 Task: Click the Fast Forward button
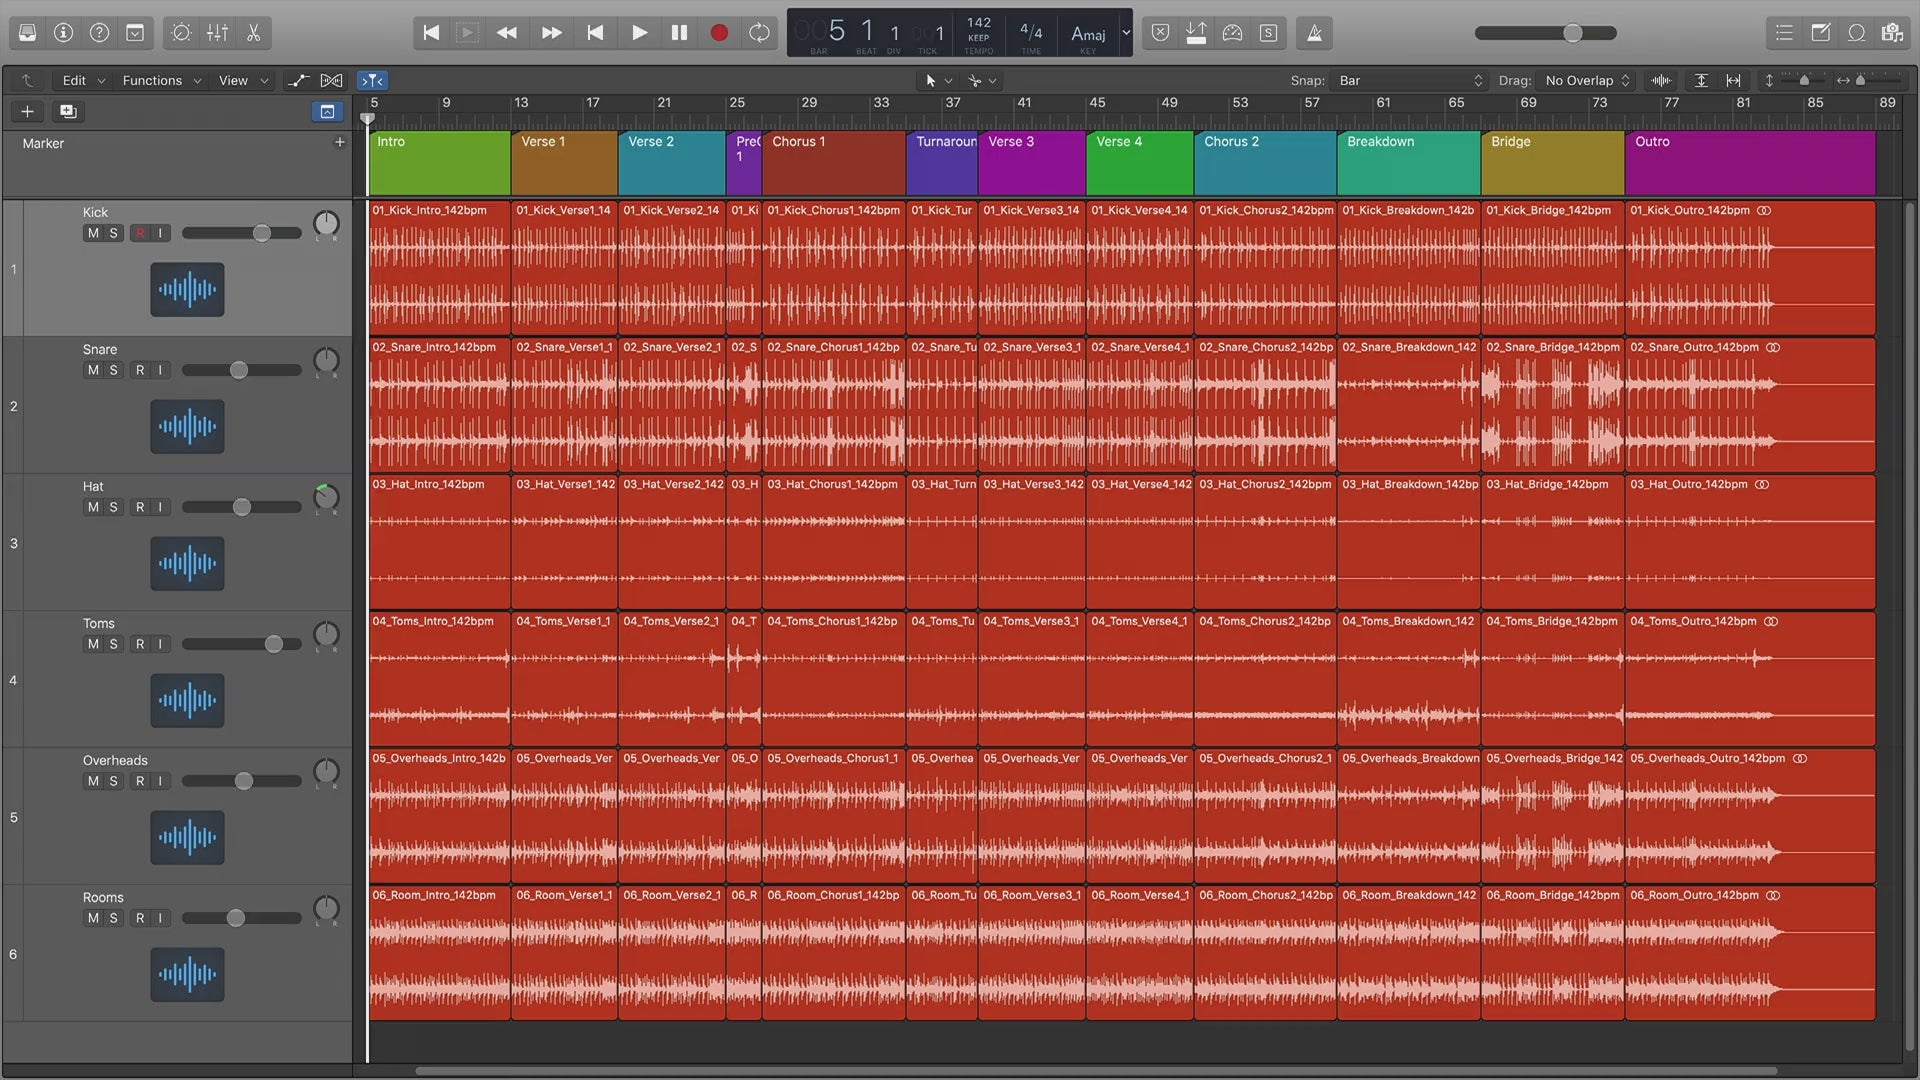click(x=551, y=33)
